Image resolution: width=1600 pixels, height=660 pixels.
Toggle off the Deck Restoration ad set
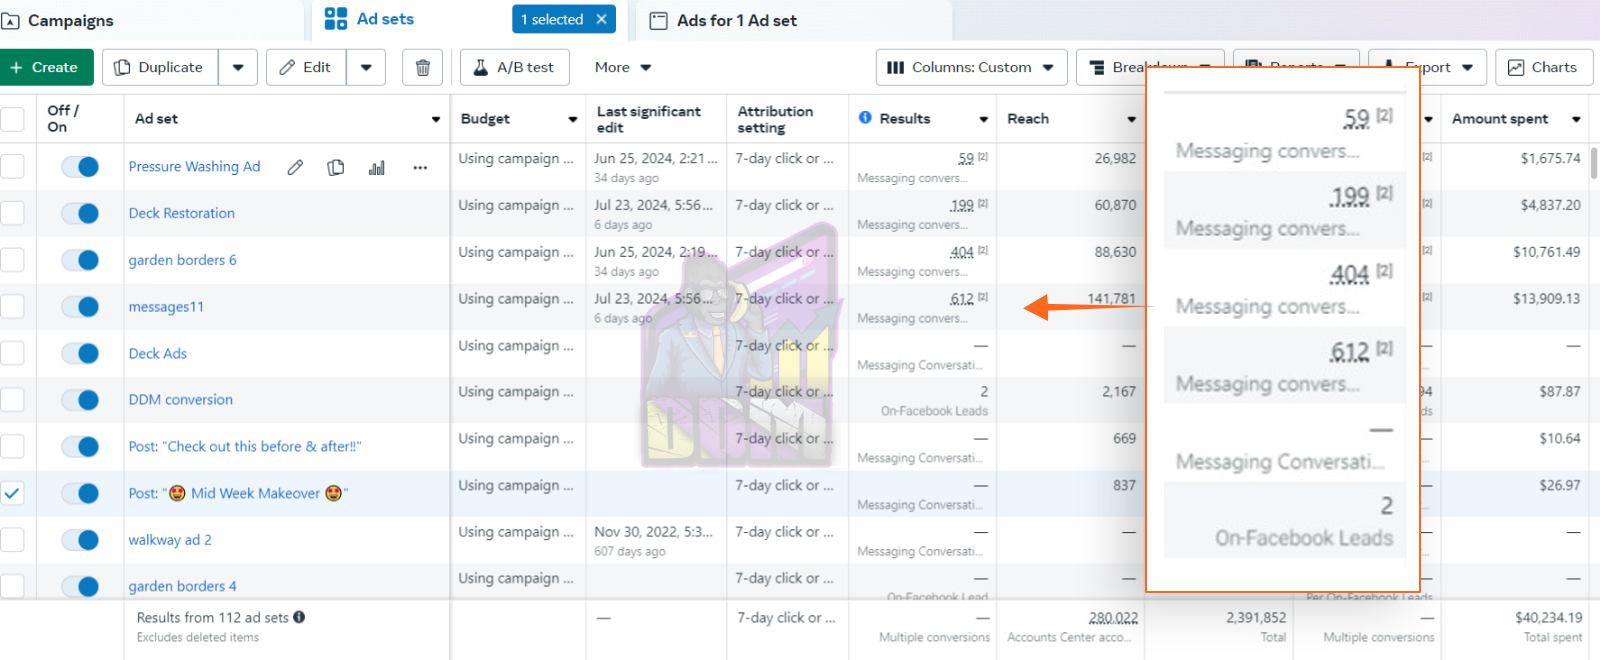pos(80,213)
